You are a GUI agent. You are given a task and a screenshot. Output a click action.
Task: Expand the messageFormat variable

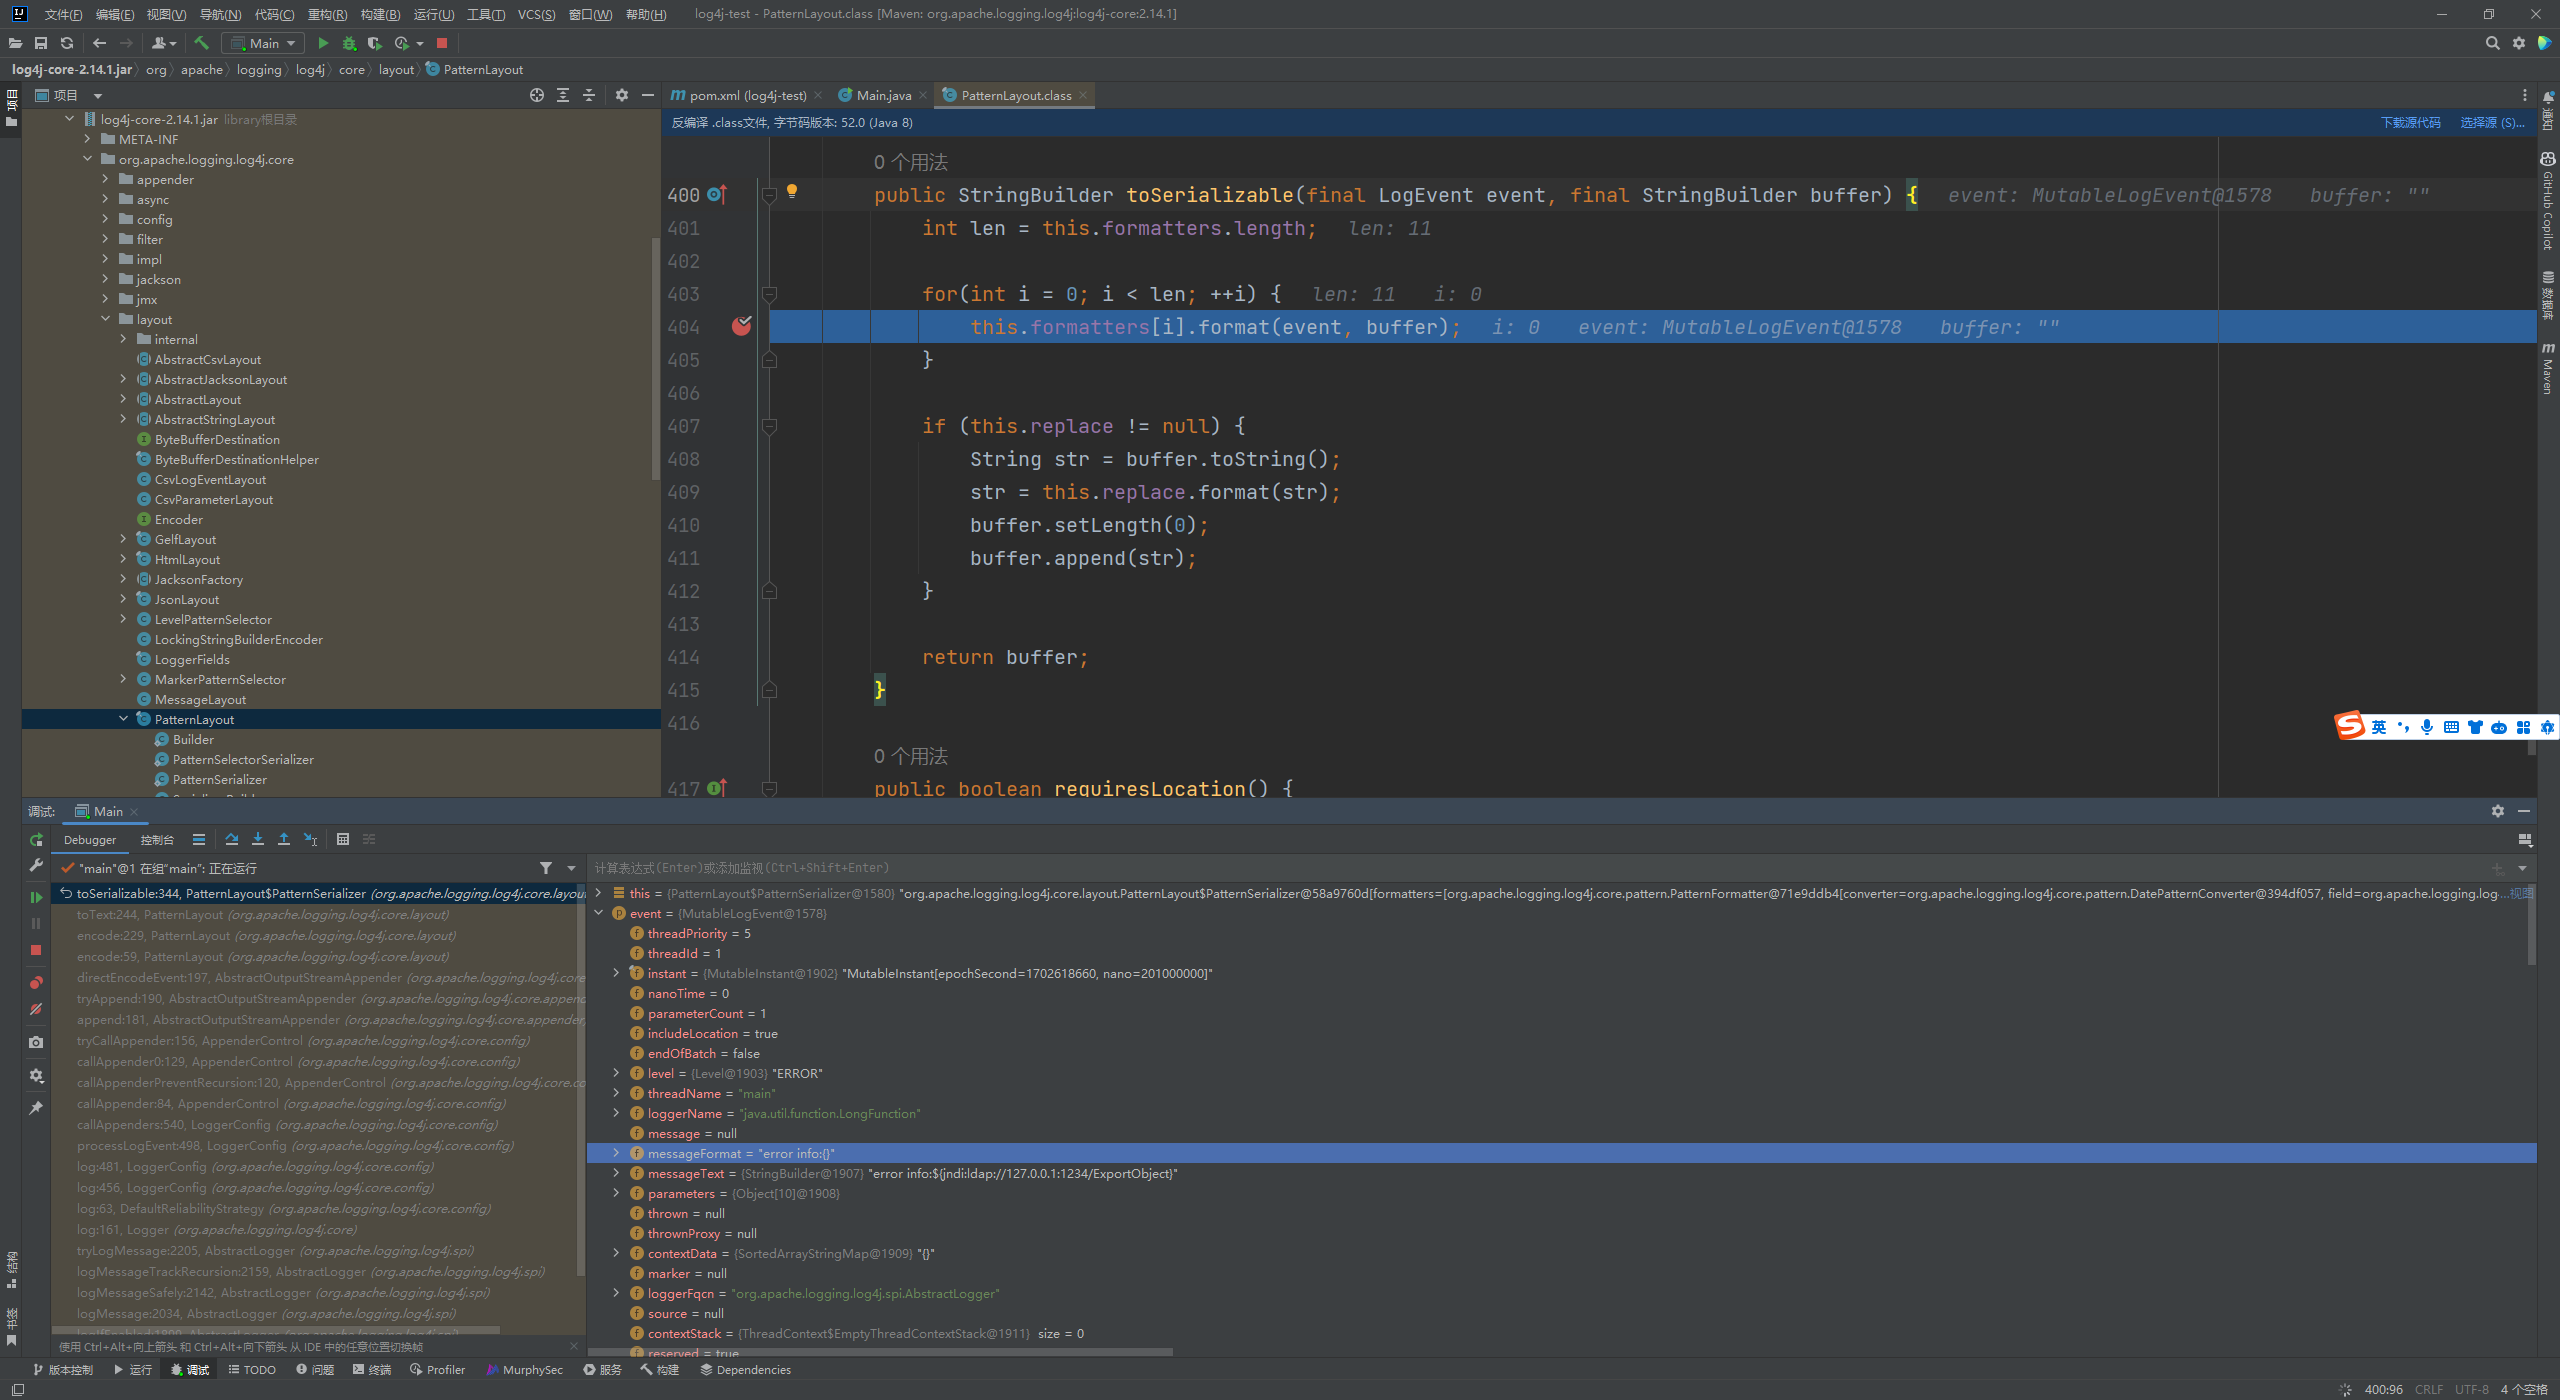[616, 1153]
